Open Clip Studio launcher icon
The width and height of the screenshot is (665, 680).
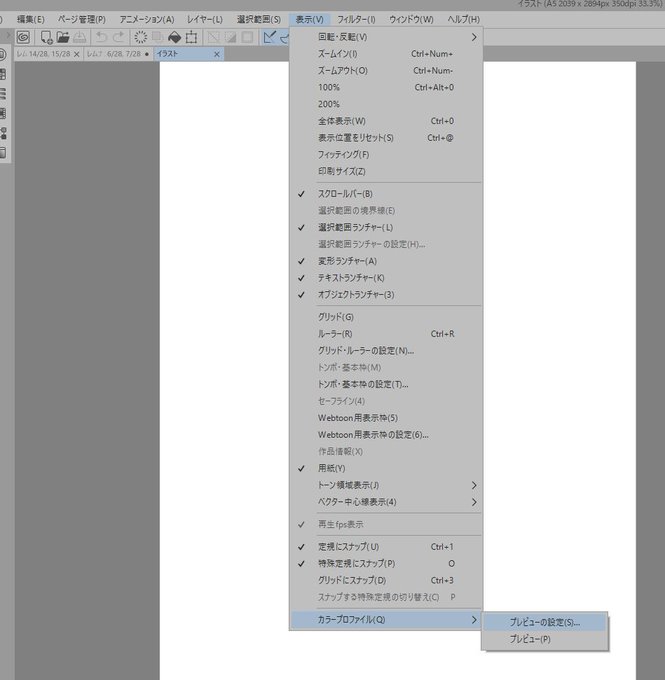[23, 37]
